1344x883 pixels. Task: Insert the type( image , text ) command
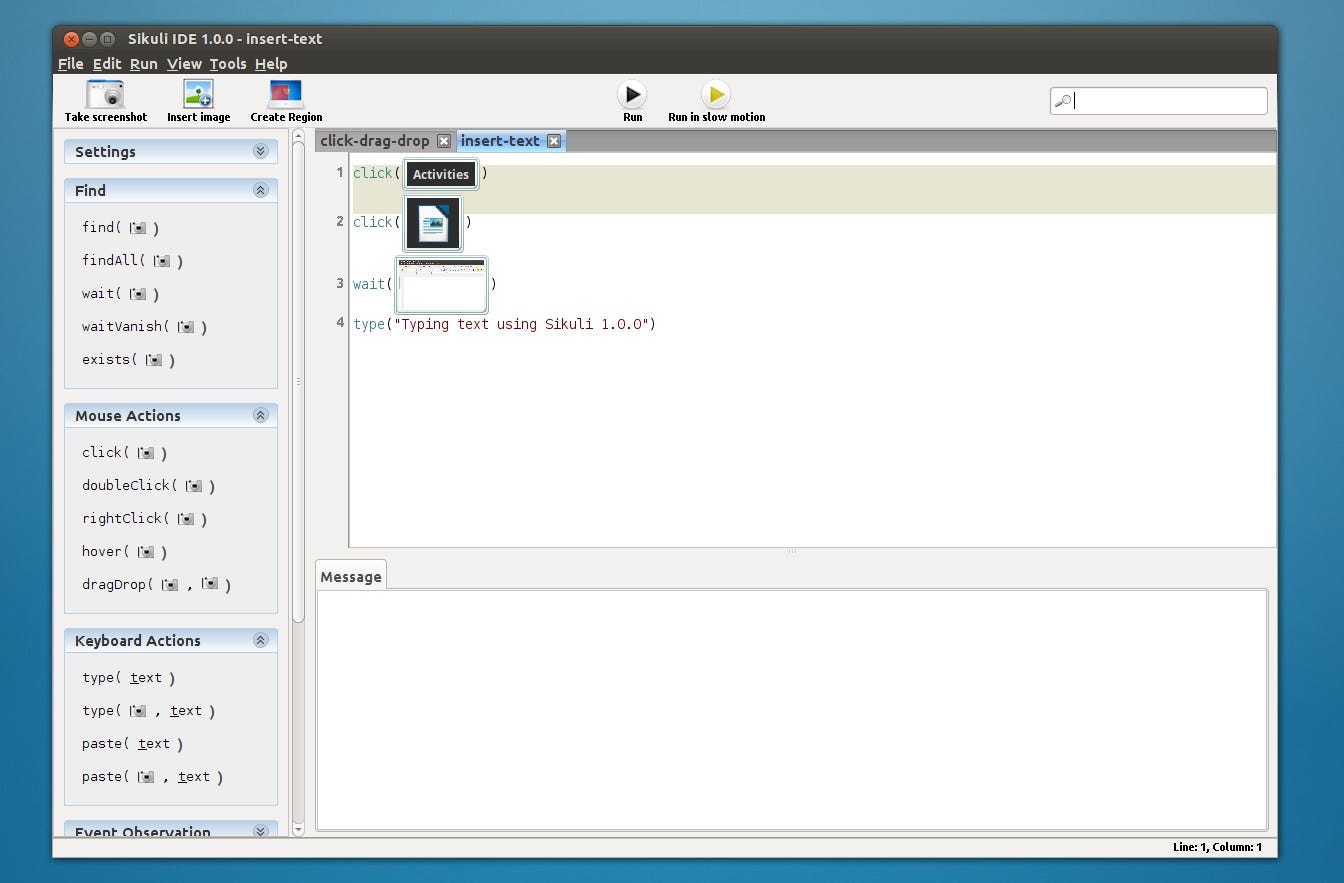click(x=148, y=711)
